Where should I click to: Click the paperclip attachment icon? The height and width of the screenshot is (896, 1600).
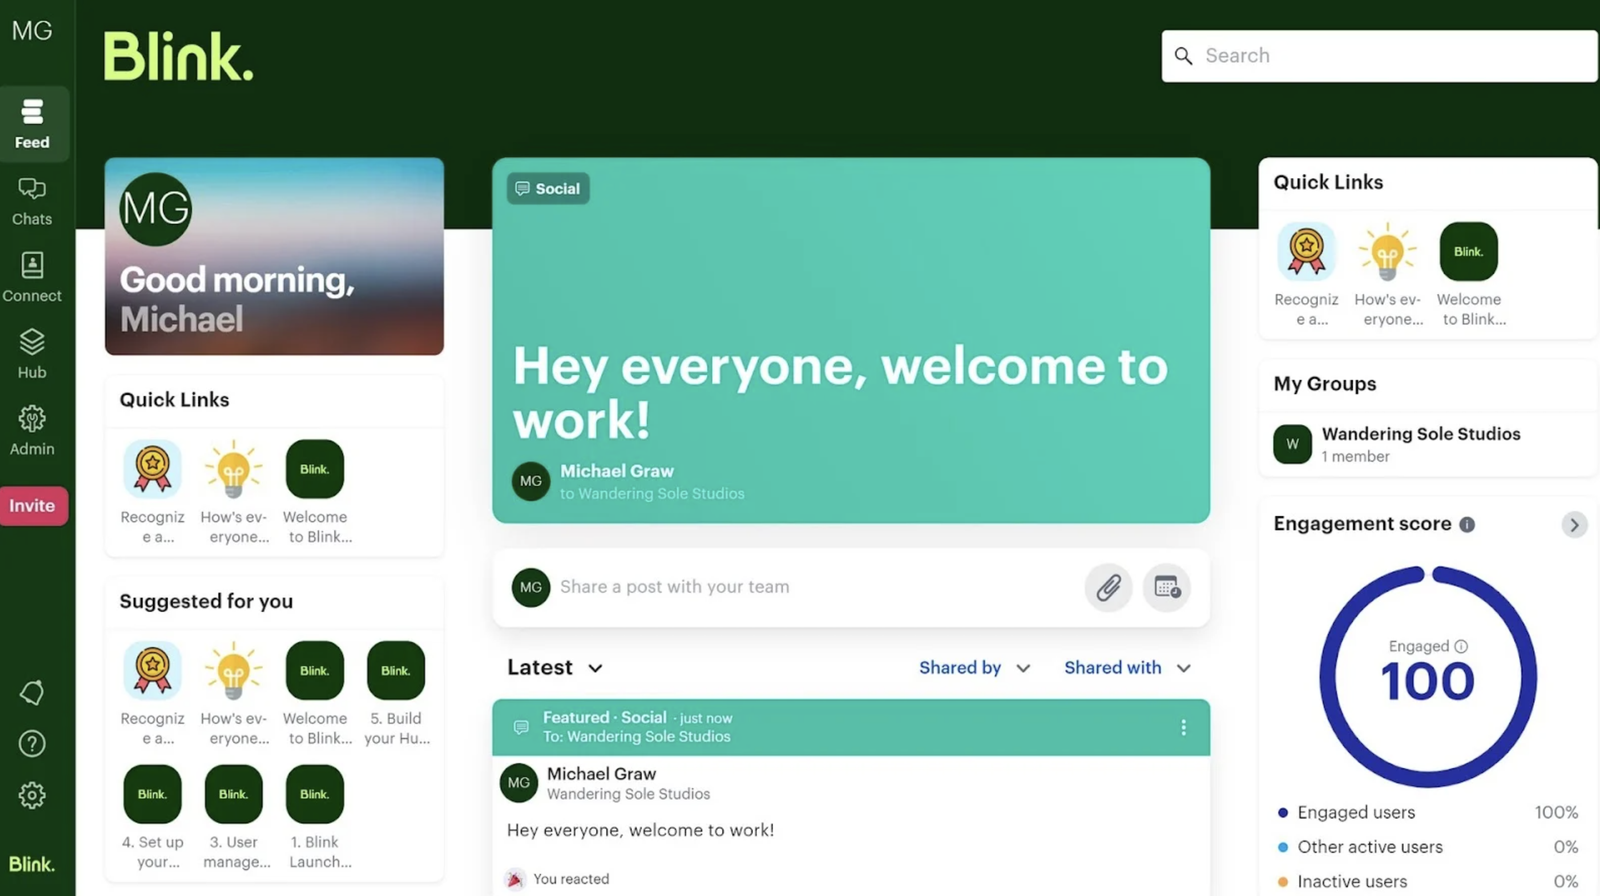tap(1108, 587)
